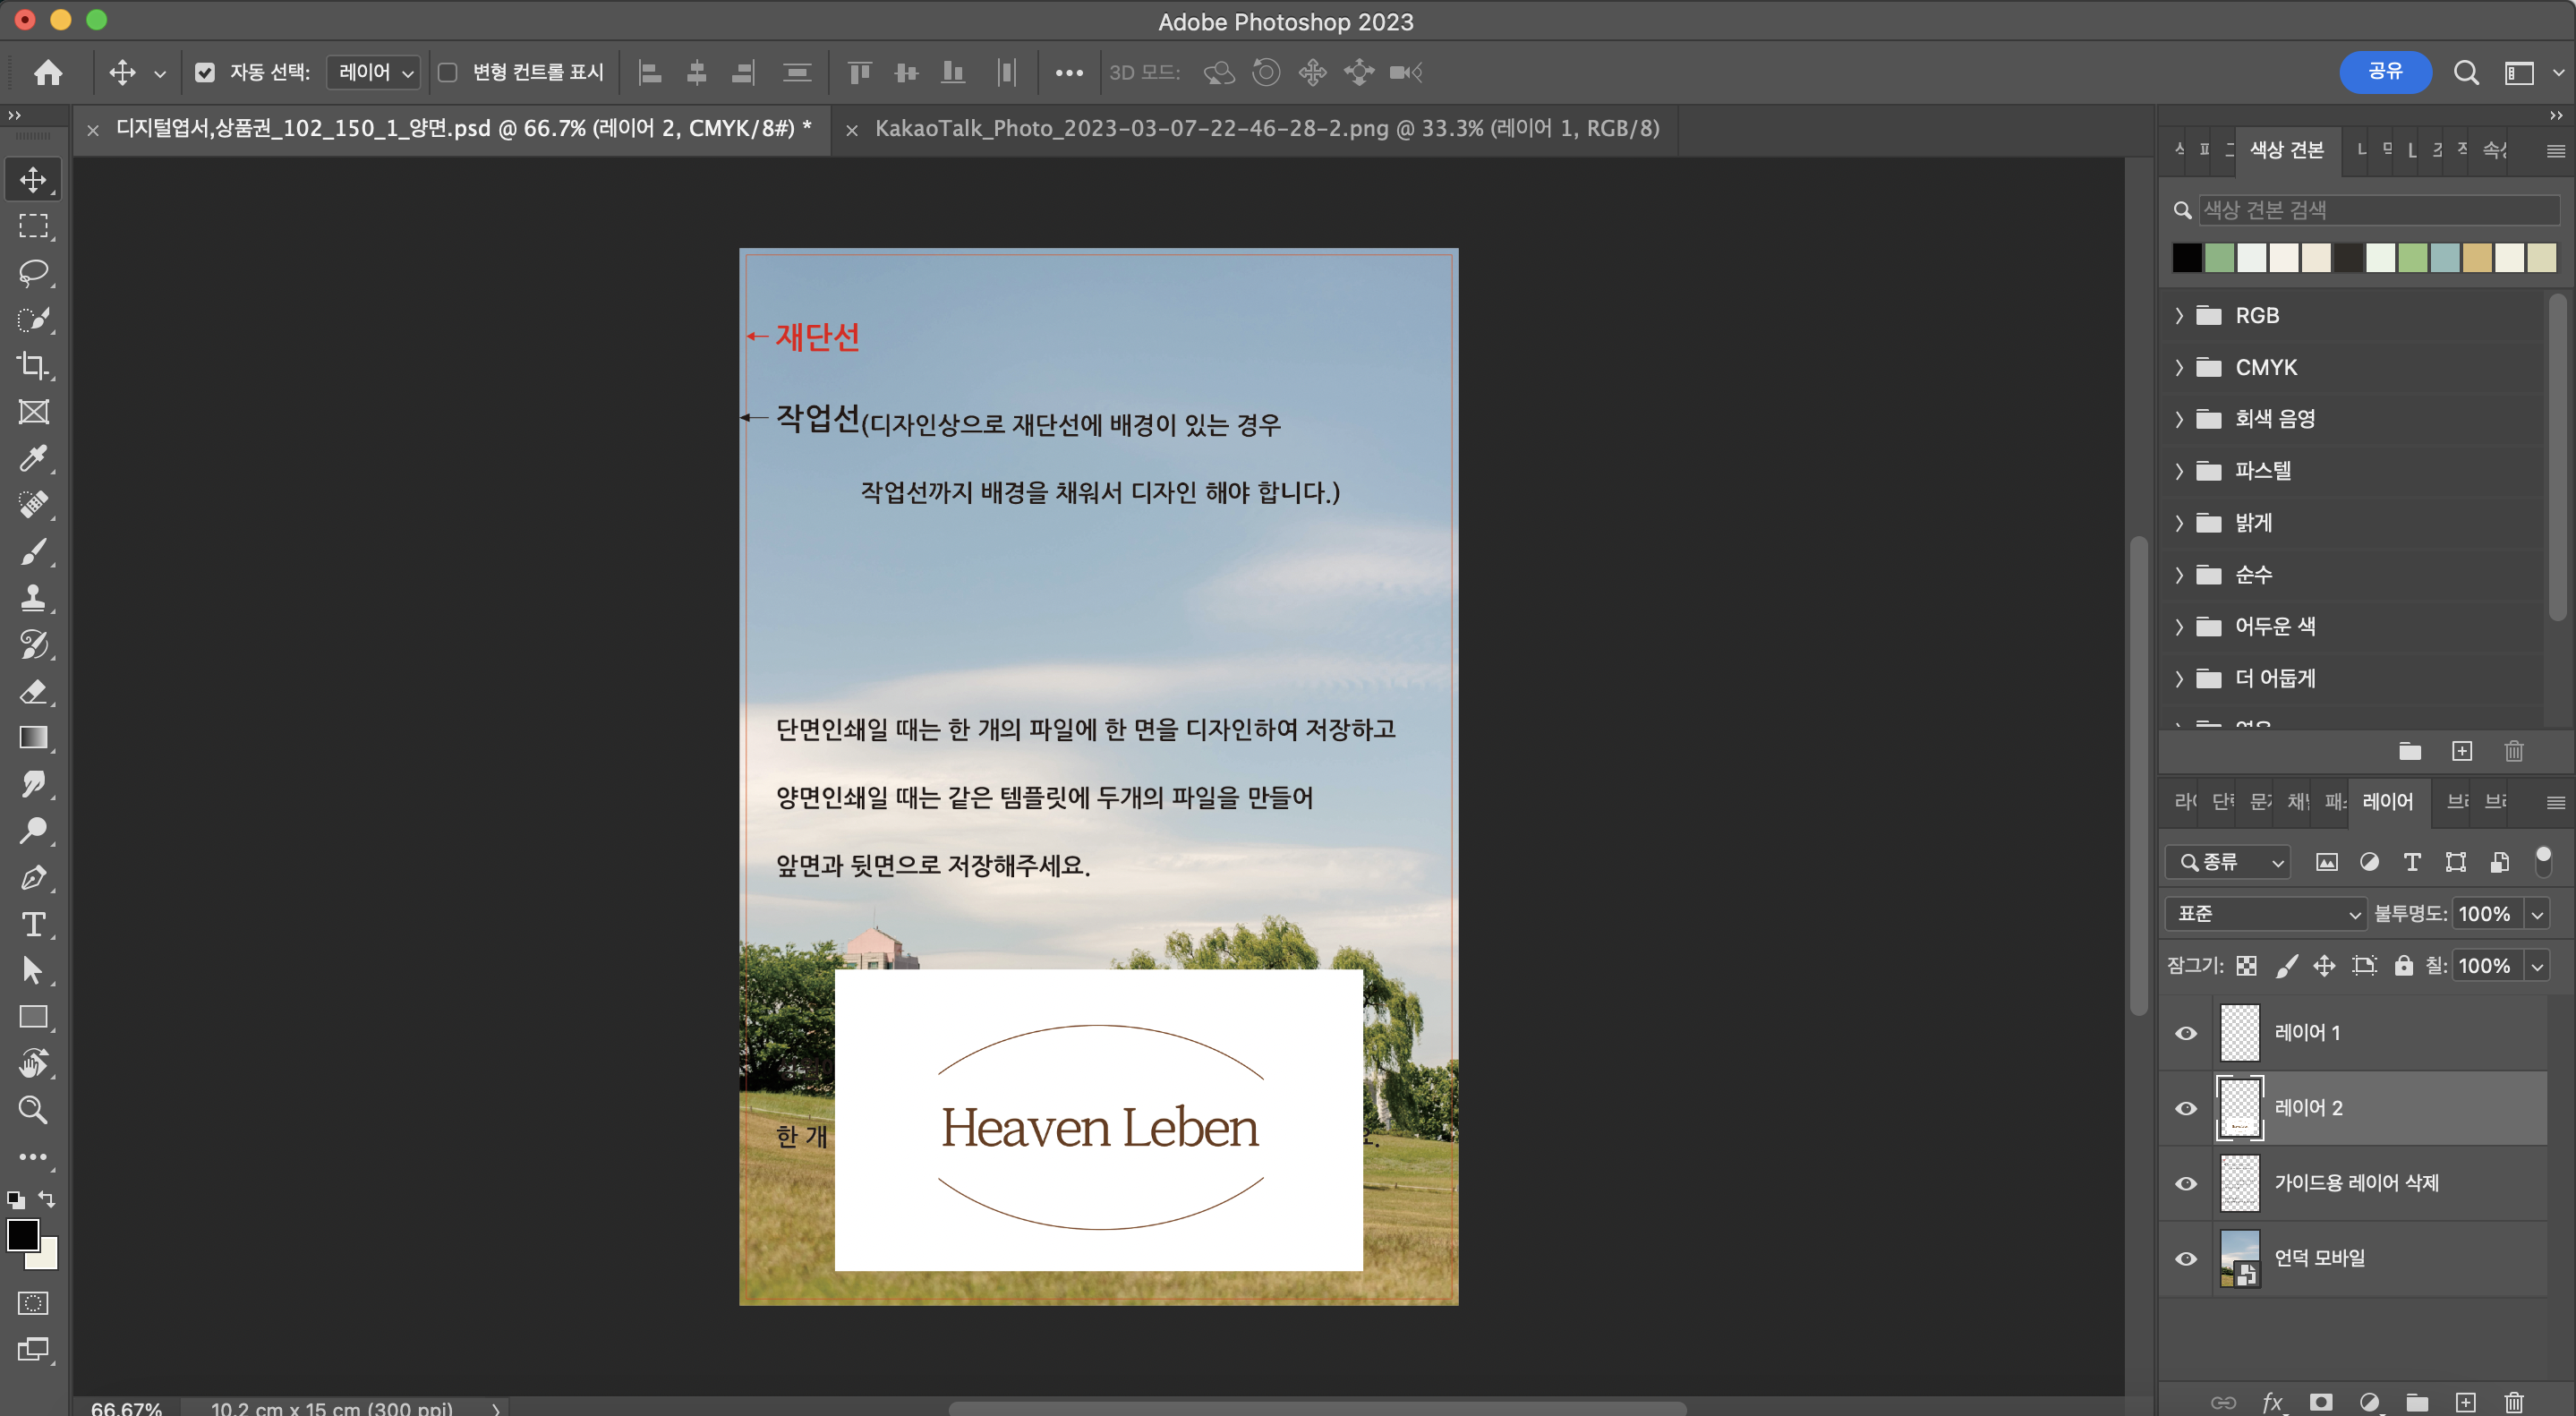
Task: Click the add layer style fx icon
Action: pos(2272,1402)
